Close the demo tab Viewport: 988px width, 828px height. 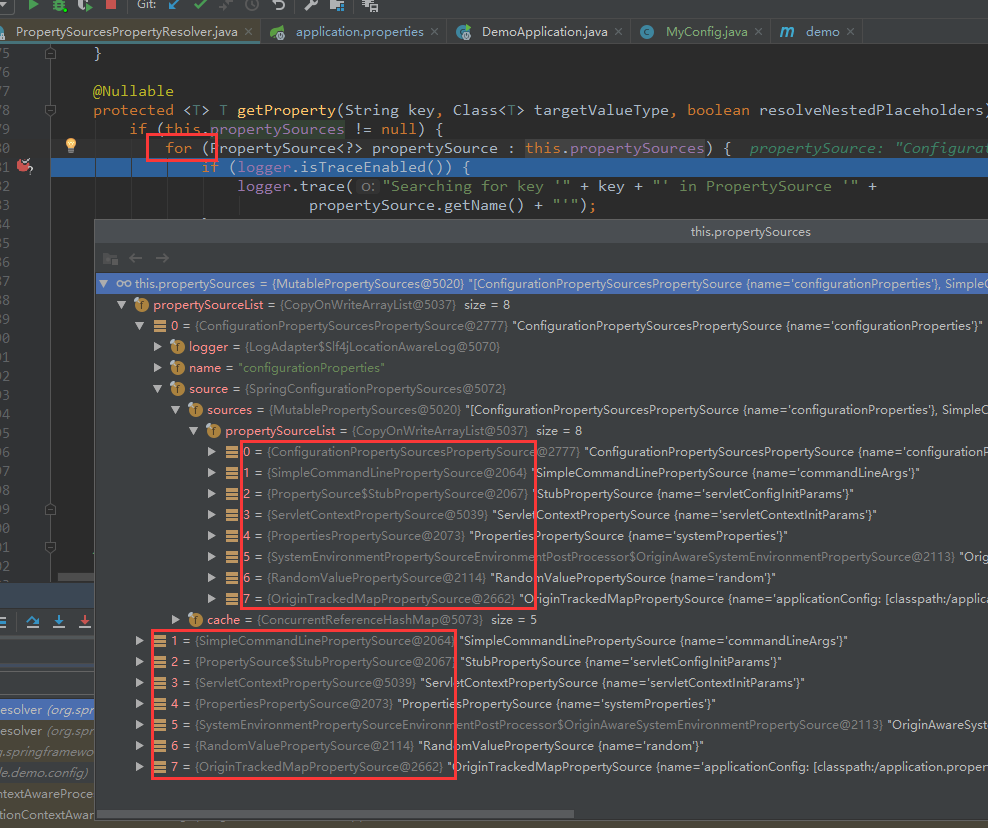(x=850, y=32)
